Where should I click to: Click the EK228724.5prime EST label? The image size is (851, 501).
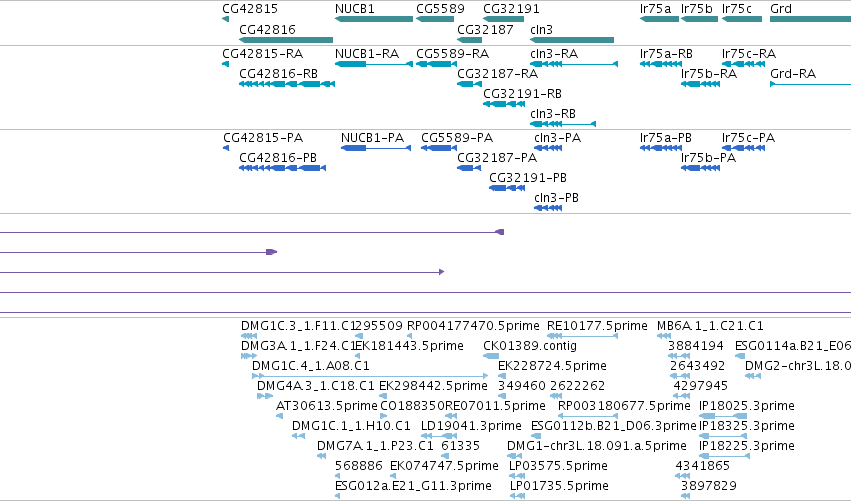[552, 366]
